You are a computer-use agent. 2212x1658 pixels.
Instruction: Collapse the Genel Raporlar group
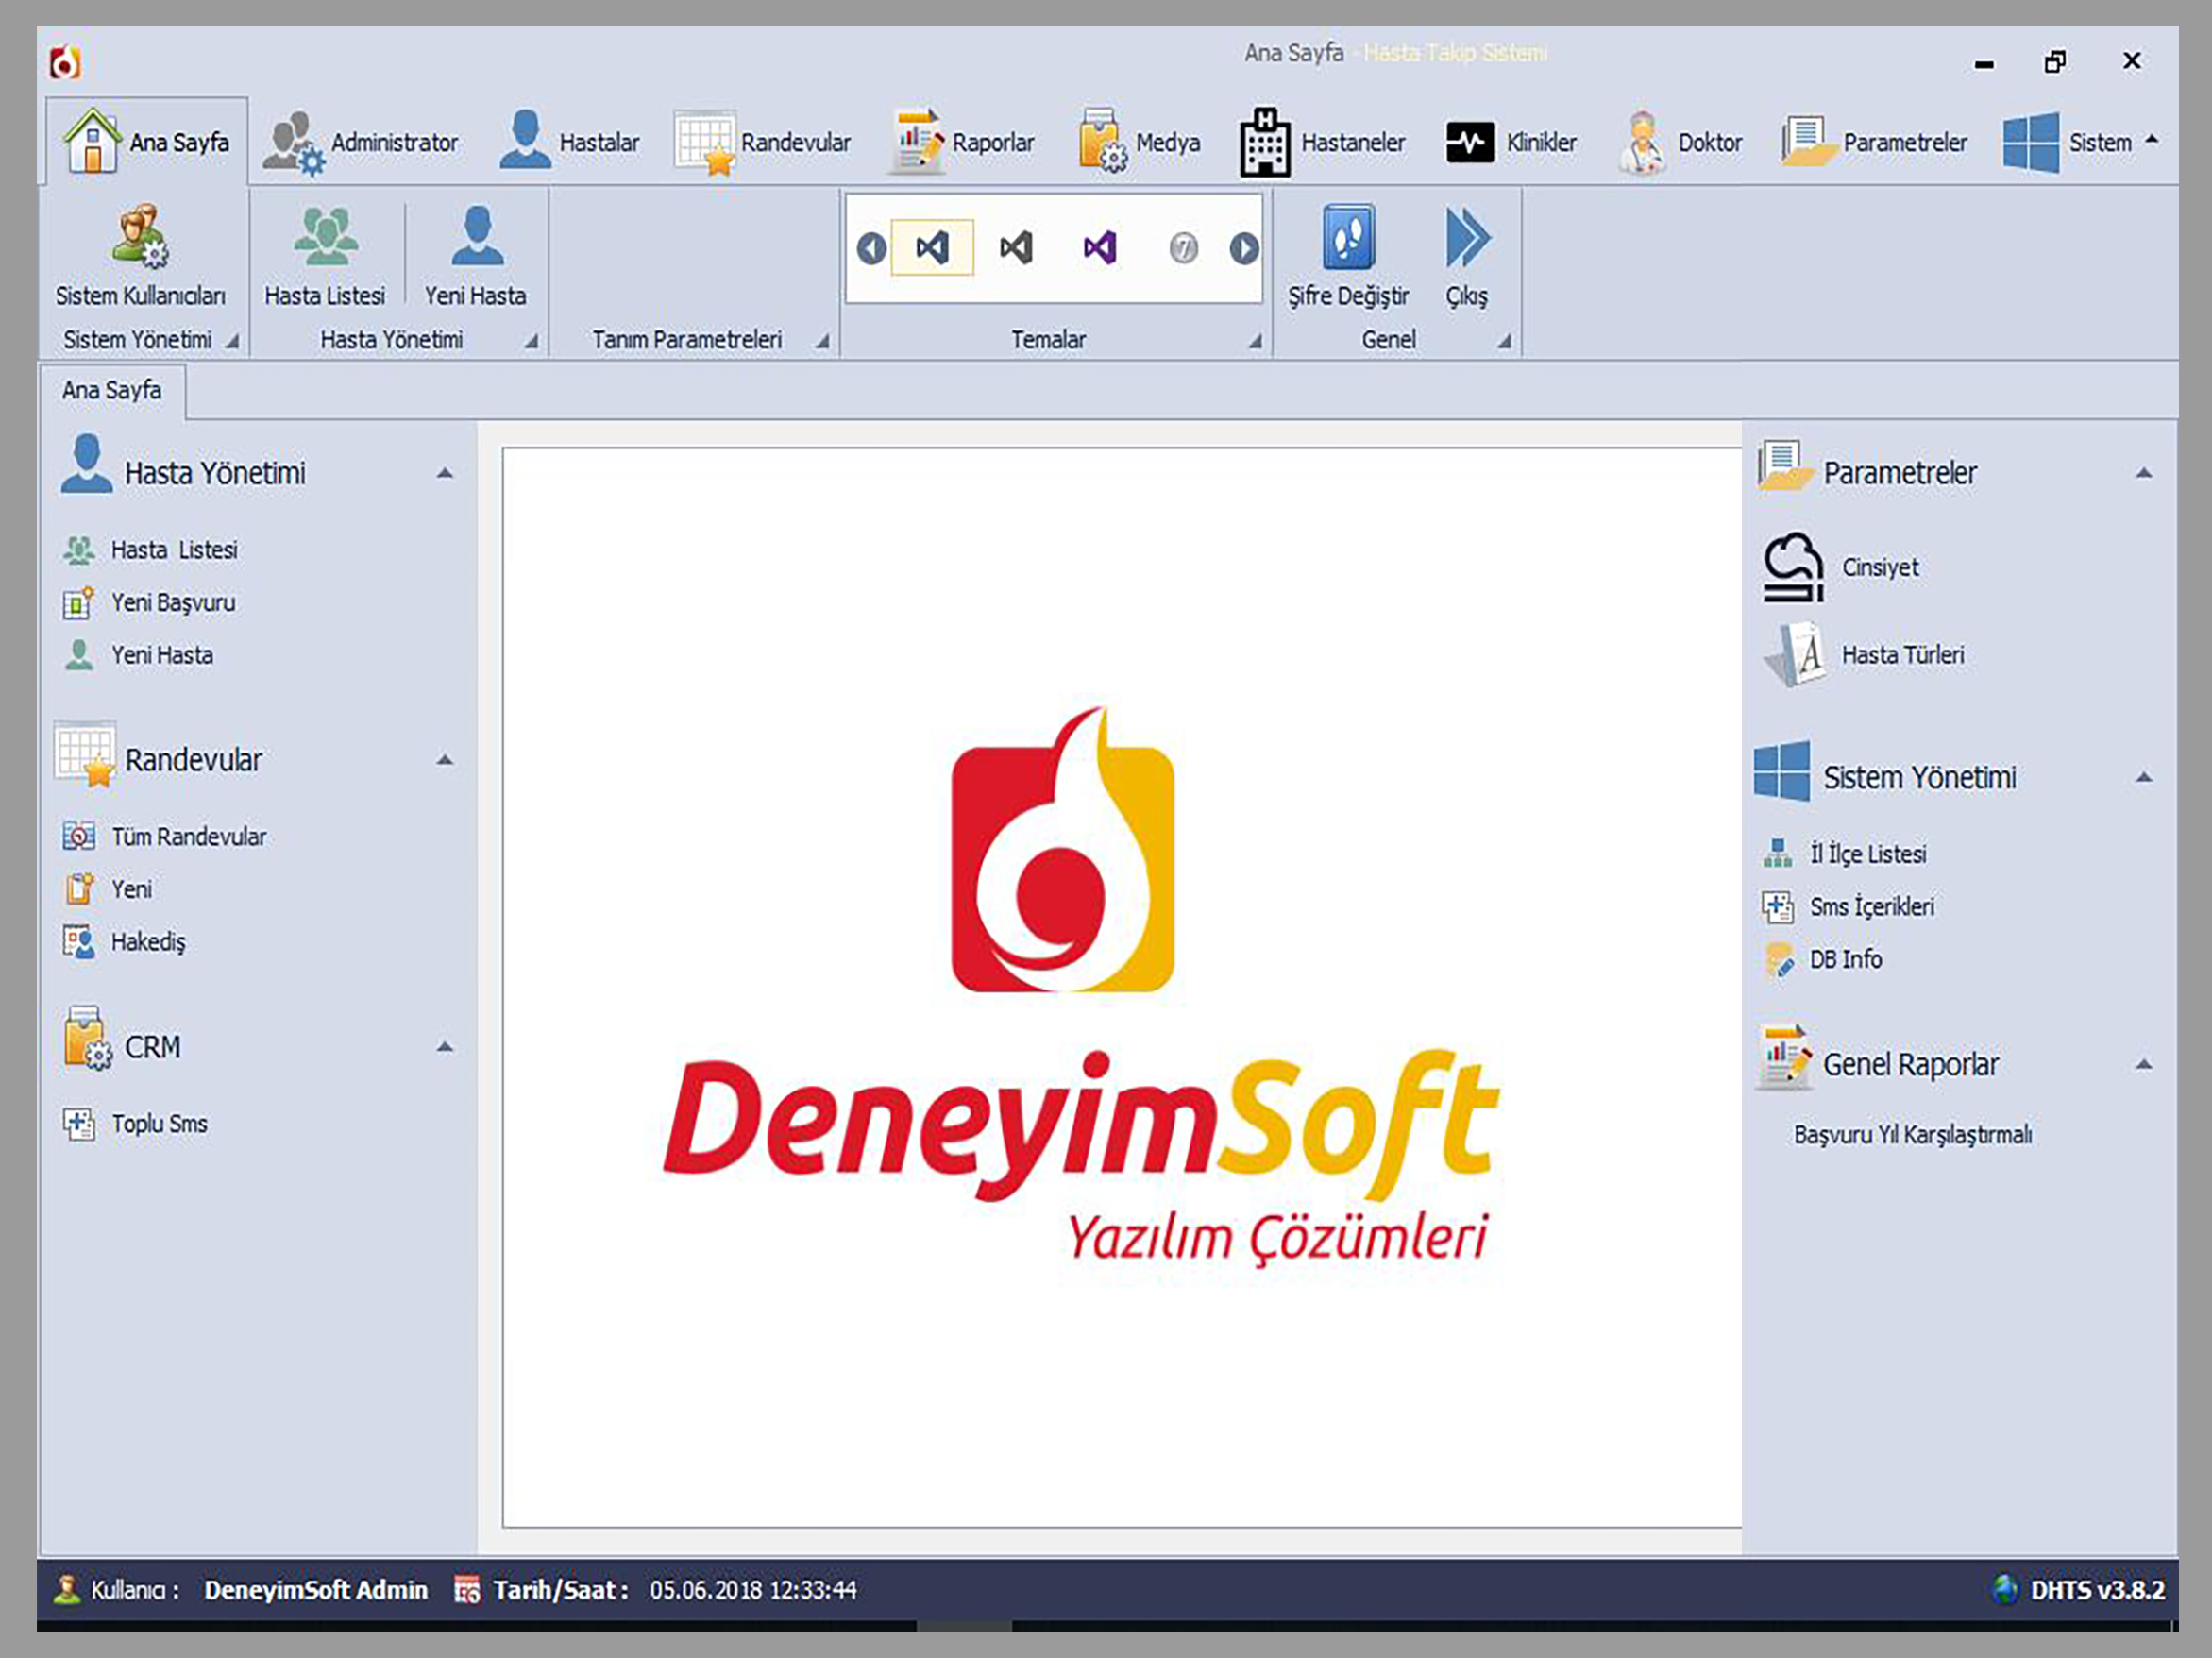2144,1064
